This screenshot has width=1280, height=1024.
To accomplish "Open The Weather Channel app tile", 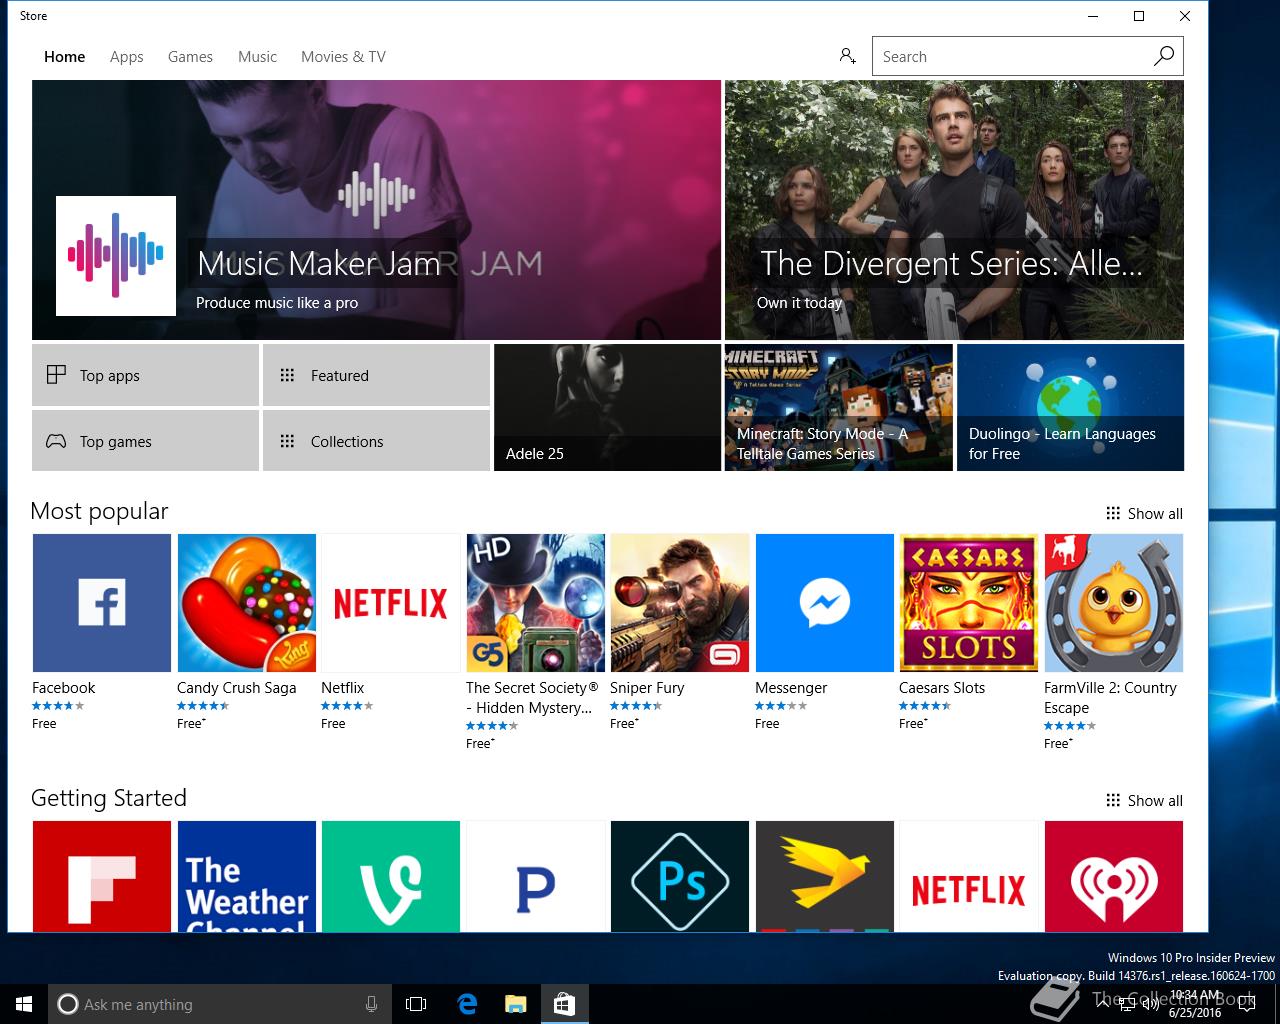I will click(x=247, y=876).
